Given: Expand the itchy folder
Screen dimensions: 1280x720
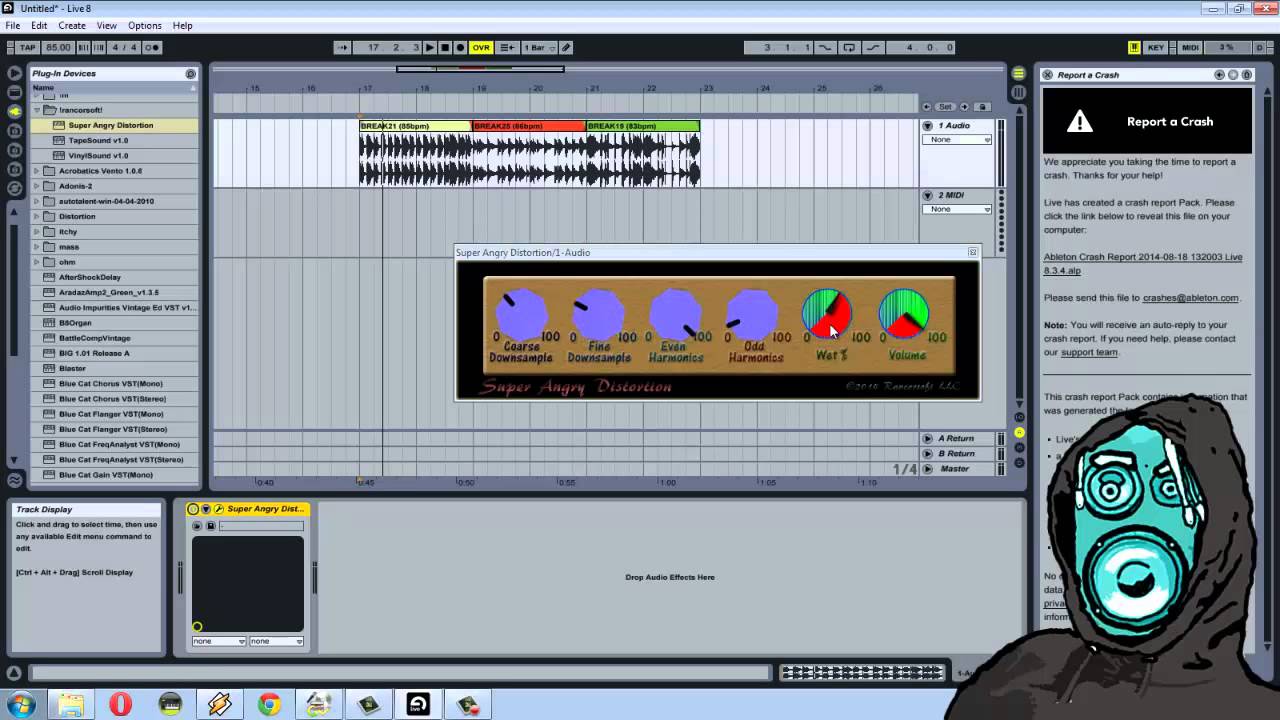Looking at the screenshot, I should [x=38, y=231].
